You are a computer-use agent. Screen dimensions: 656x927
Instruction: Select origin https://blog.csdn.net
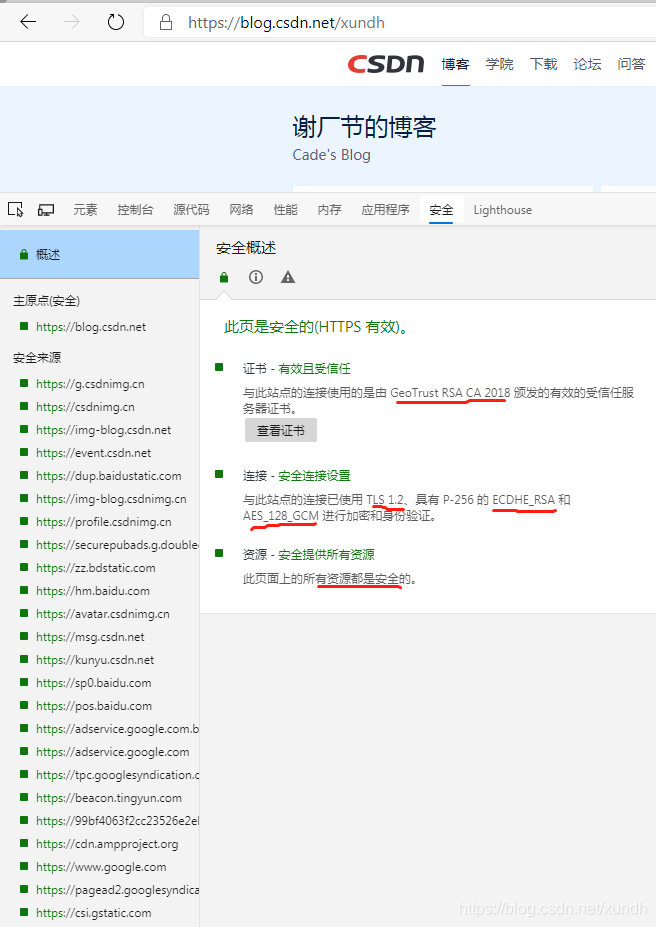(91, 327)
